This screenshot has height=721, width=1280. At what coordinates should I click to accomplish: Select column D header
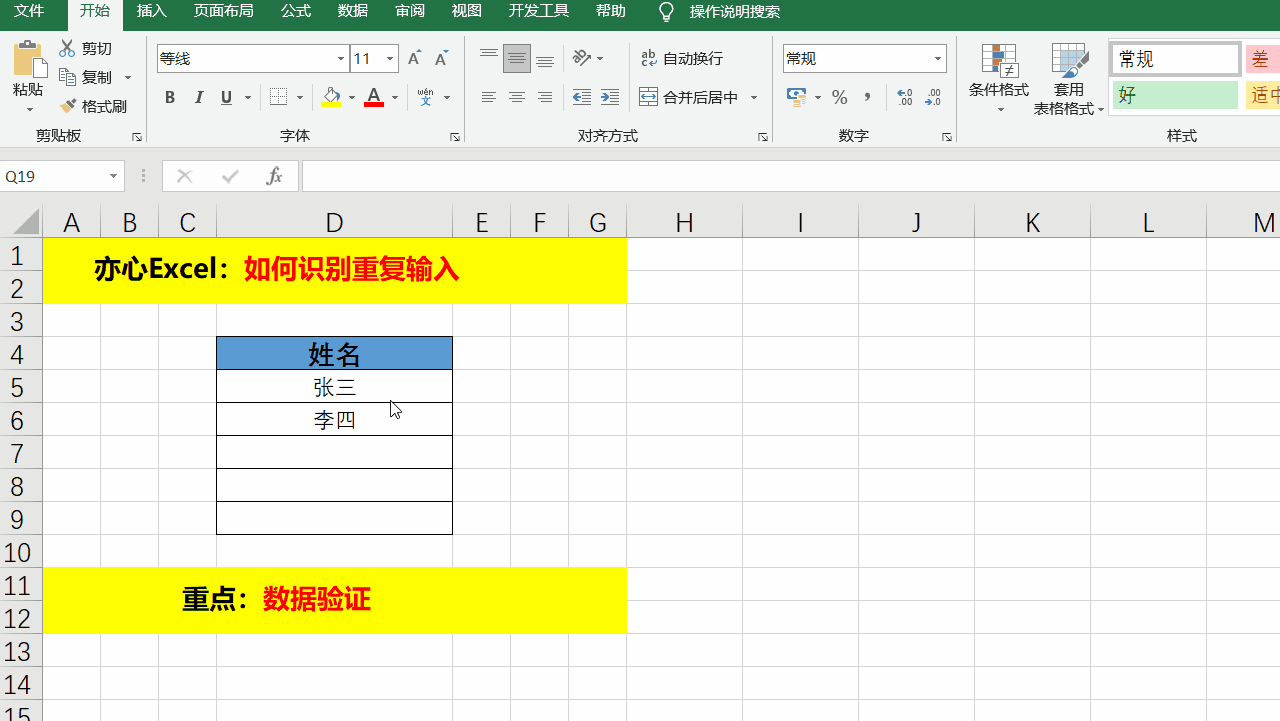tap(334, 222)
